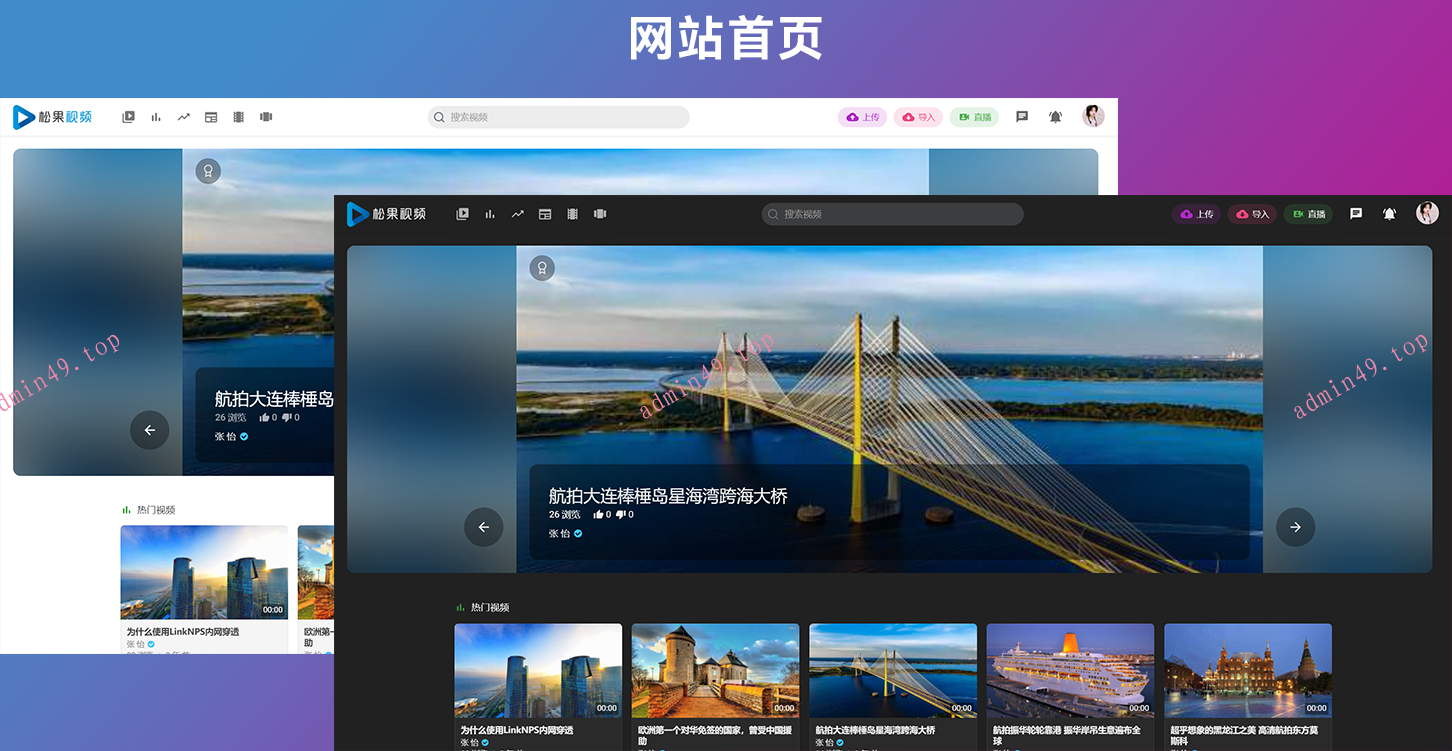Go to previous slide in dark window banner
This screenshot has width=1452, height=751.
[484, 527]
